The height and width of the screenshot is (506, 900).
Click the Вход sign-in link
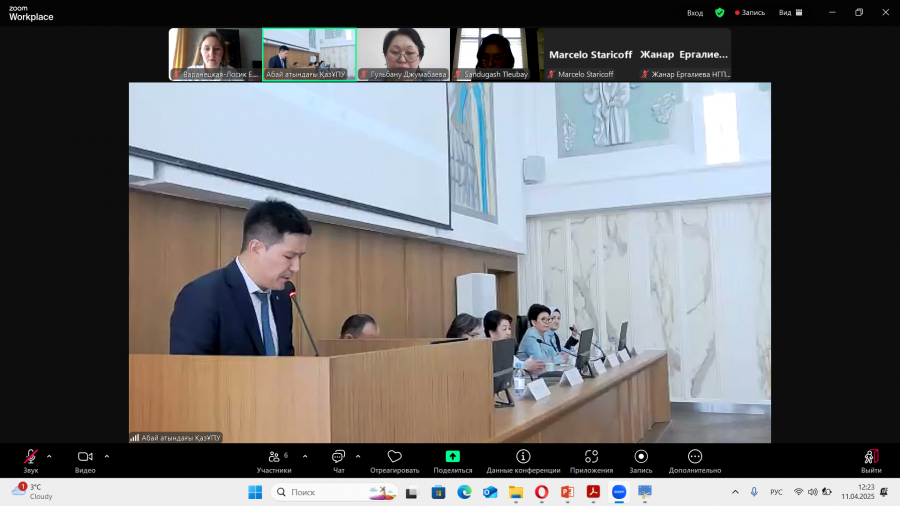(x=695, y=13)
